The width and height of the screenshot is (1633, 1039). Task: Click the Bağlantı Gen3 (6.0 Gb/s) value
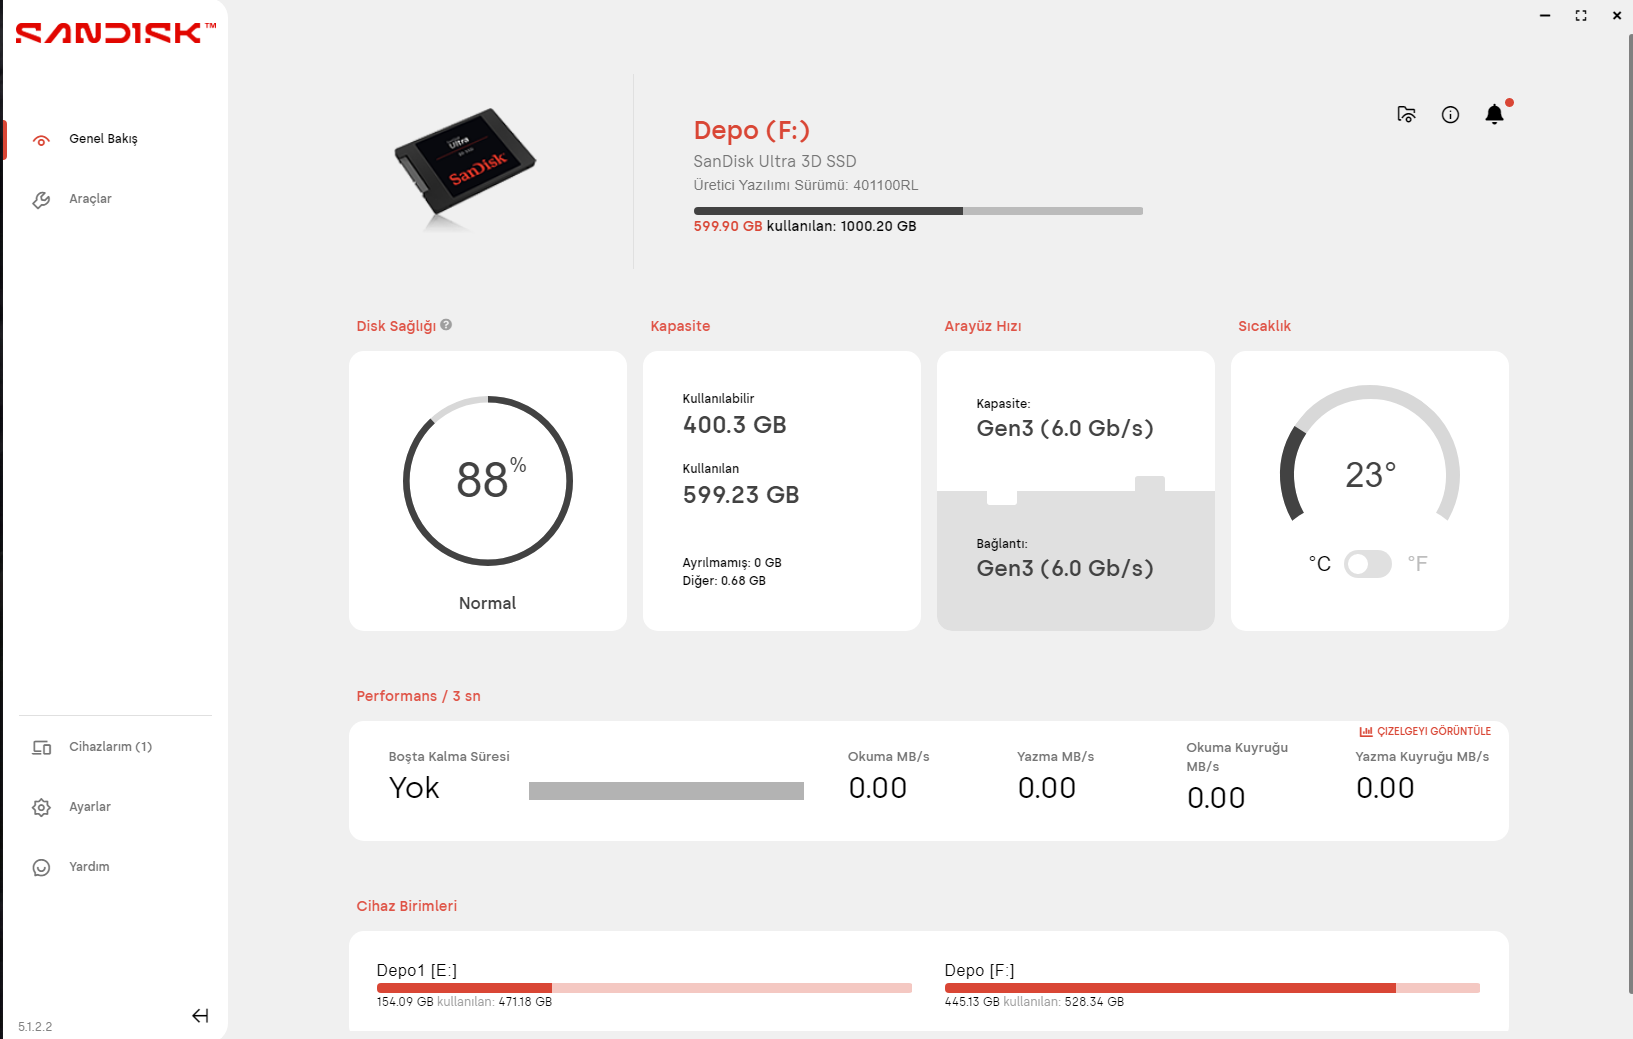pos(1065,568)
